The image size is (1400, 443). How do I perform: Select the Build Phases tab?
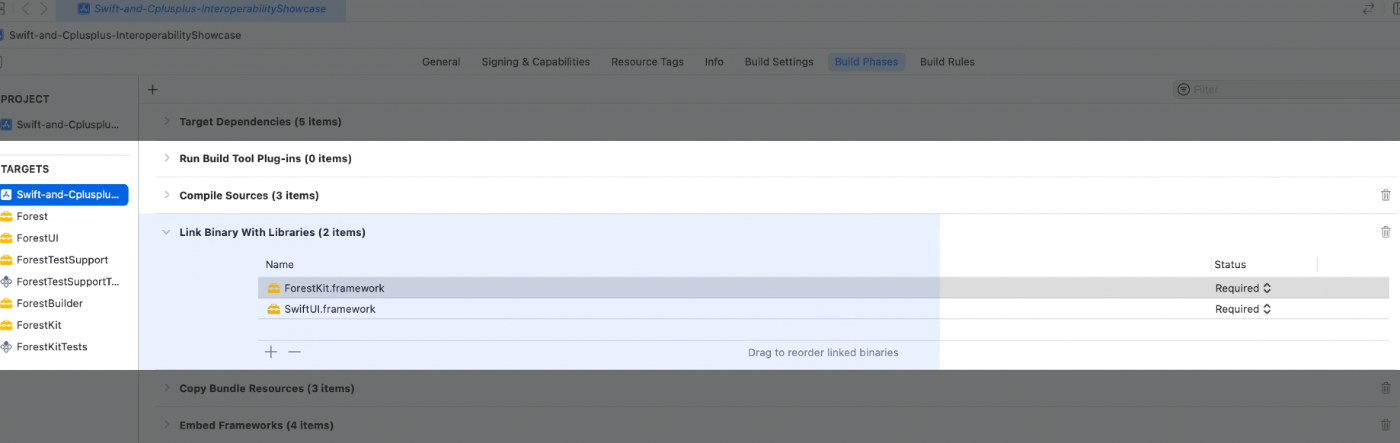coord(867,62)
